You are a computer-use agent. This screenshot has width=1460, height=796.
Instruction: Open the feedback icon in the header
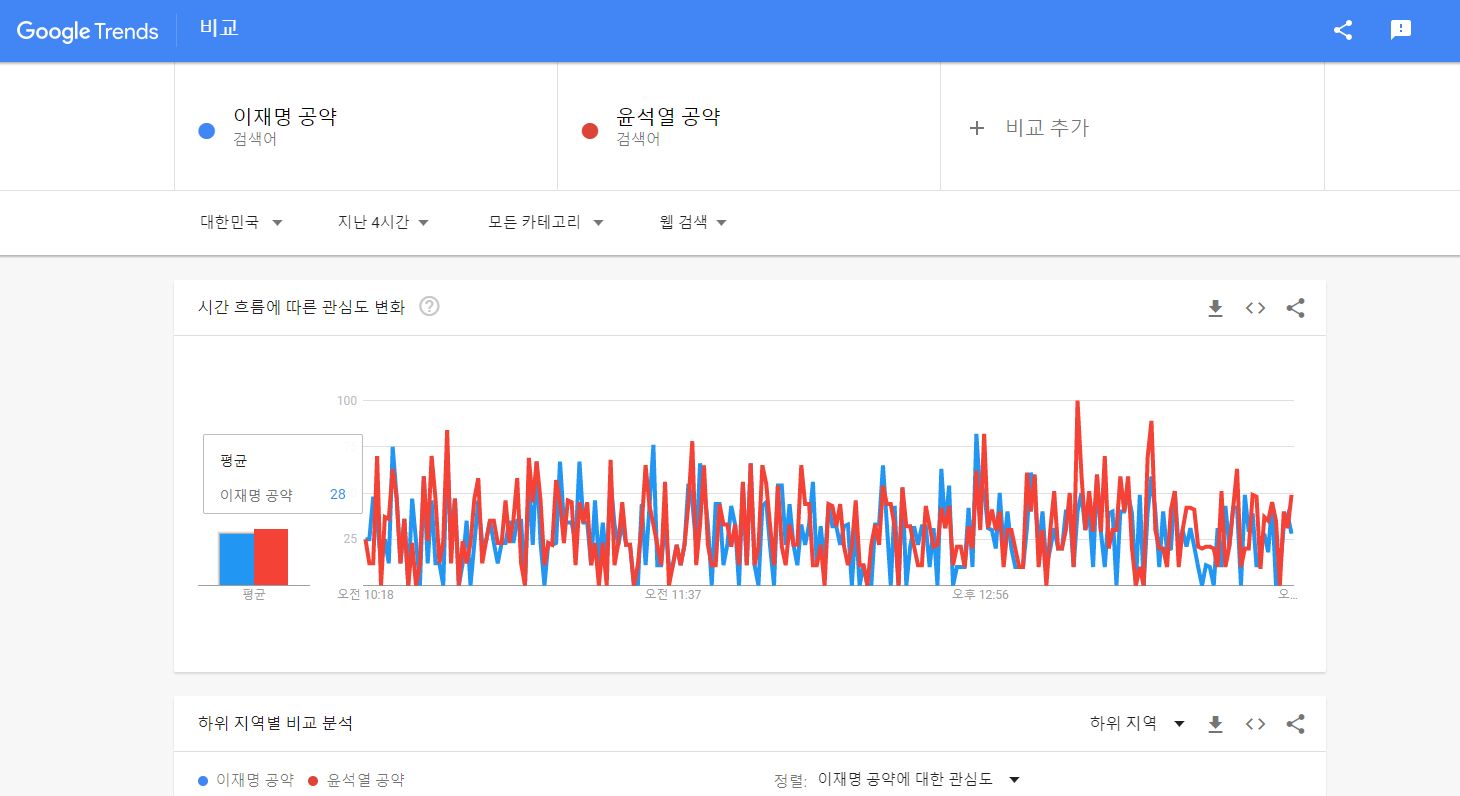click(x=1401, y=30)
